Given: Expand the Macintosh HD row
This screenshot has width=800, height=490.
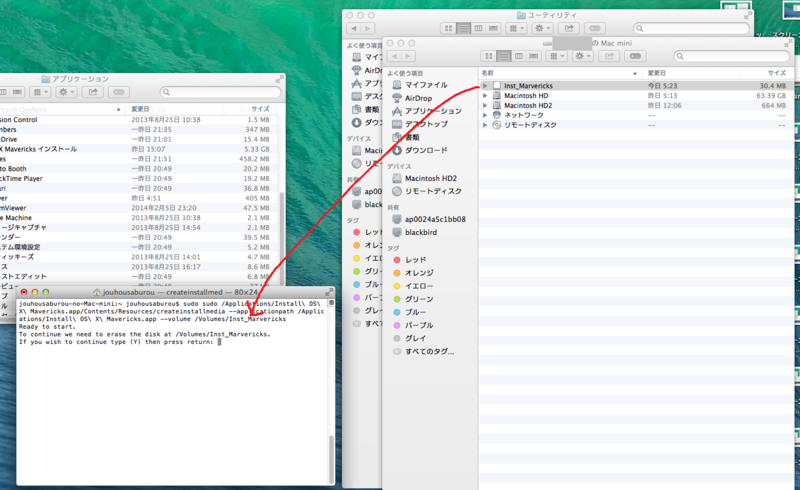Looking at the screenshot, I should click(x=485, y=95).
